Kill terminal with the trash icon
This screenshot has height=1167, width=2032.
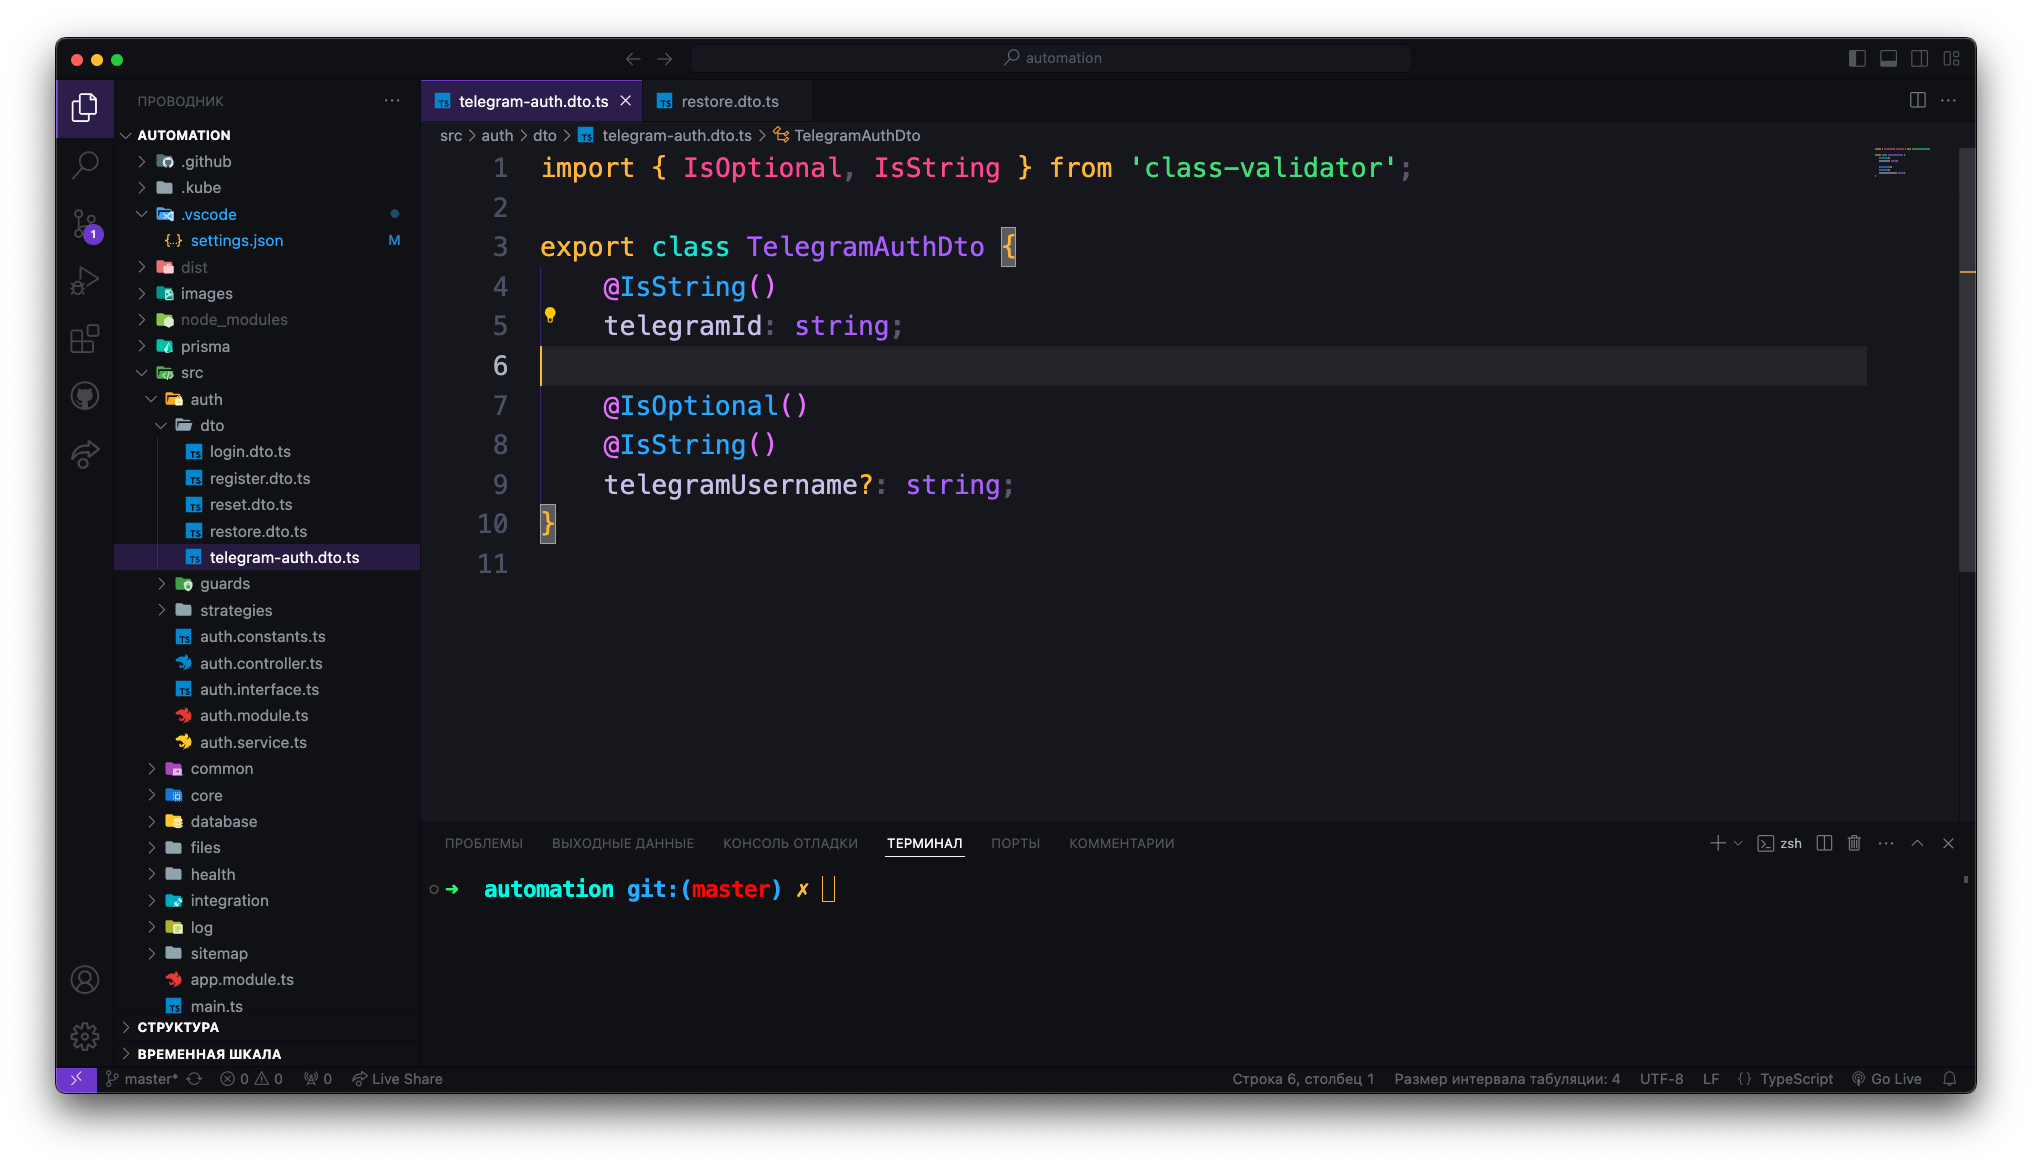coord(1854,843)
